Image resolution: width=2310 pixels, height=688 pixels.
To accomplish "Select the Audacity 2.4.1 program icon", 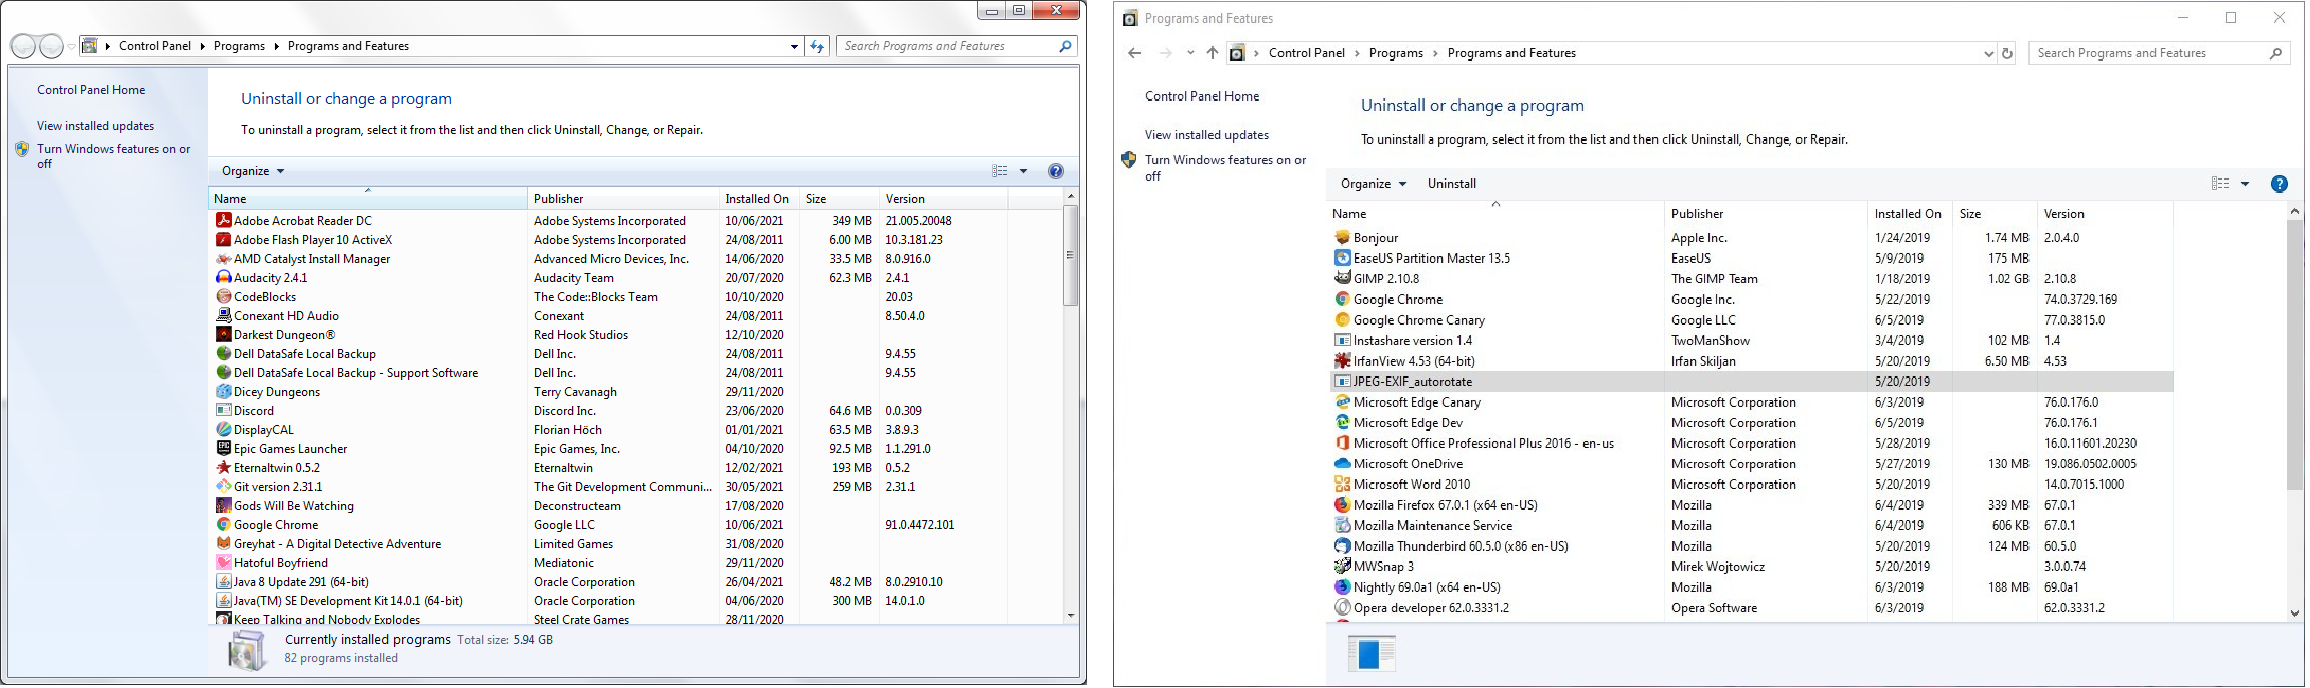I will tap(224, 278).
